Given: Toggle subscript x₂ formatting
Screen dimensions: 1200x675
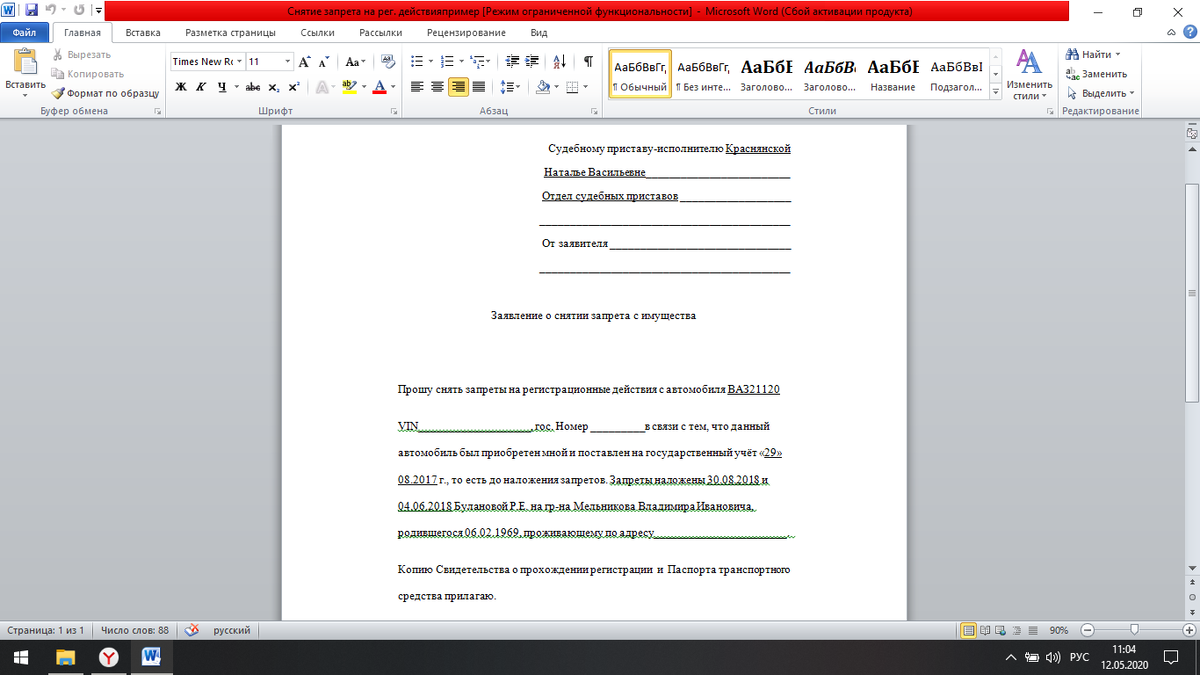Looking at the screenshot, I should pos(273,87).
